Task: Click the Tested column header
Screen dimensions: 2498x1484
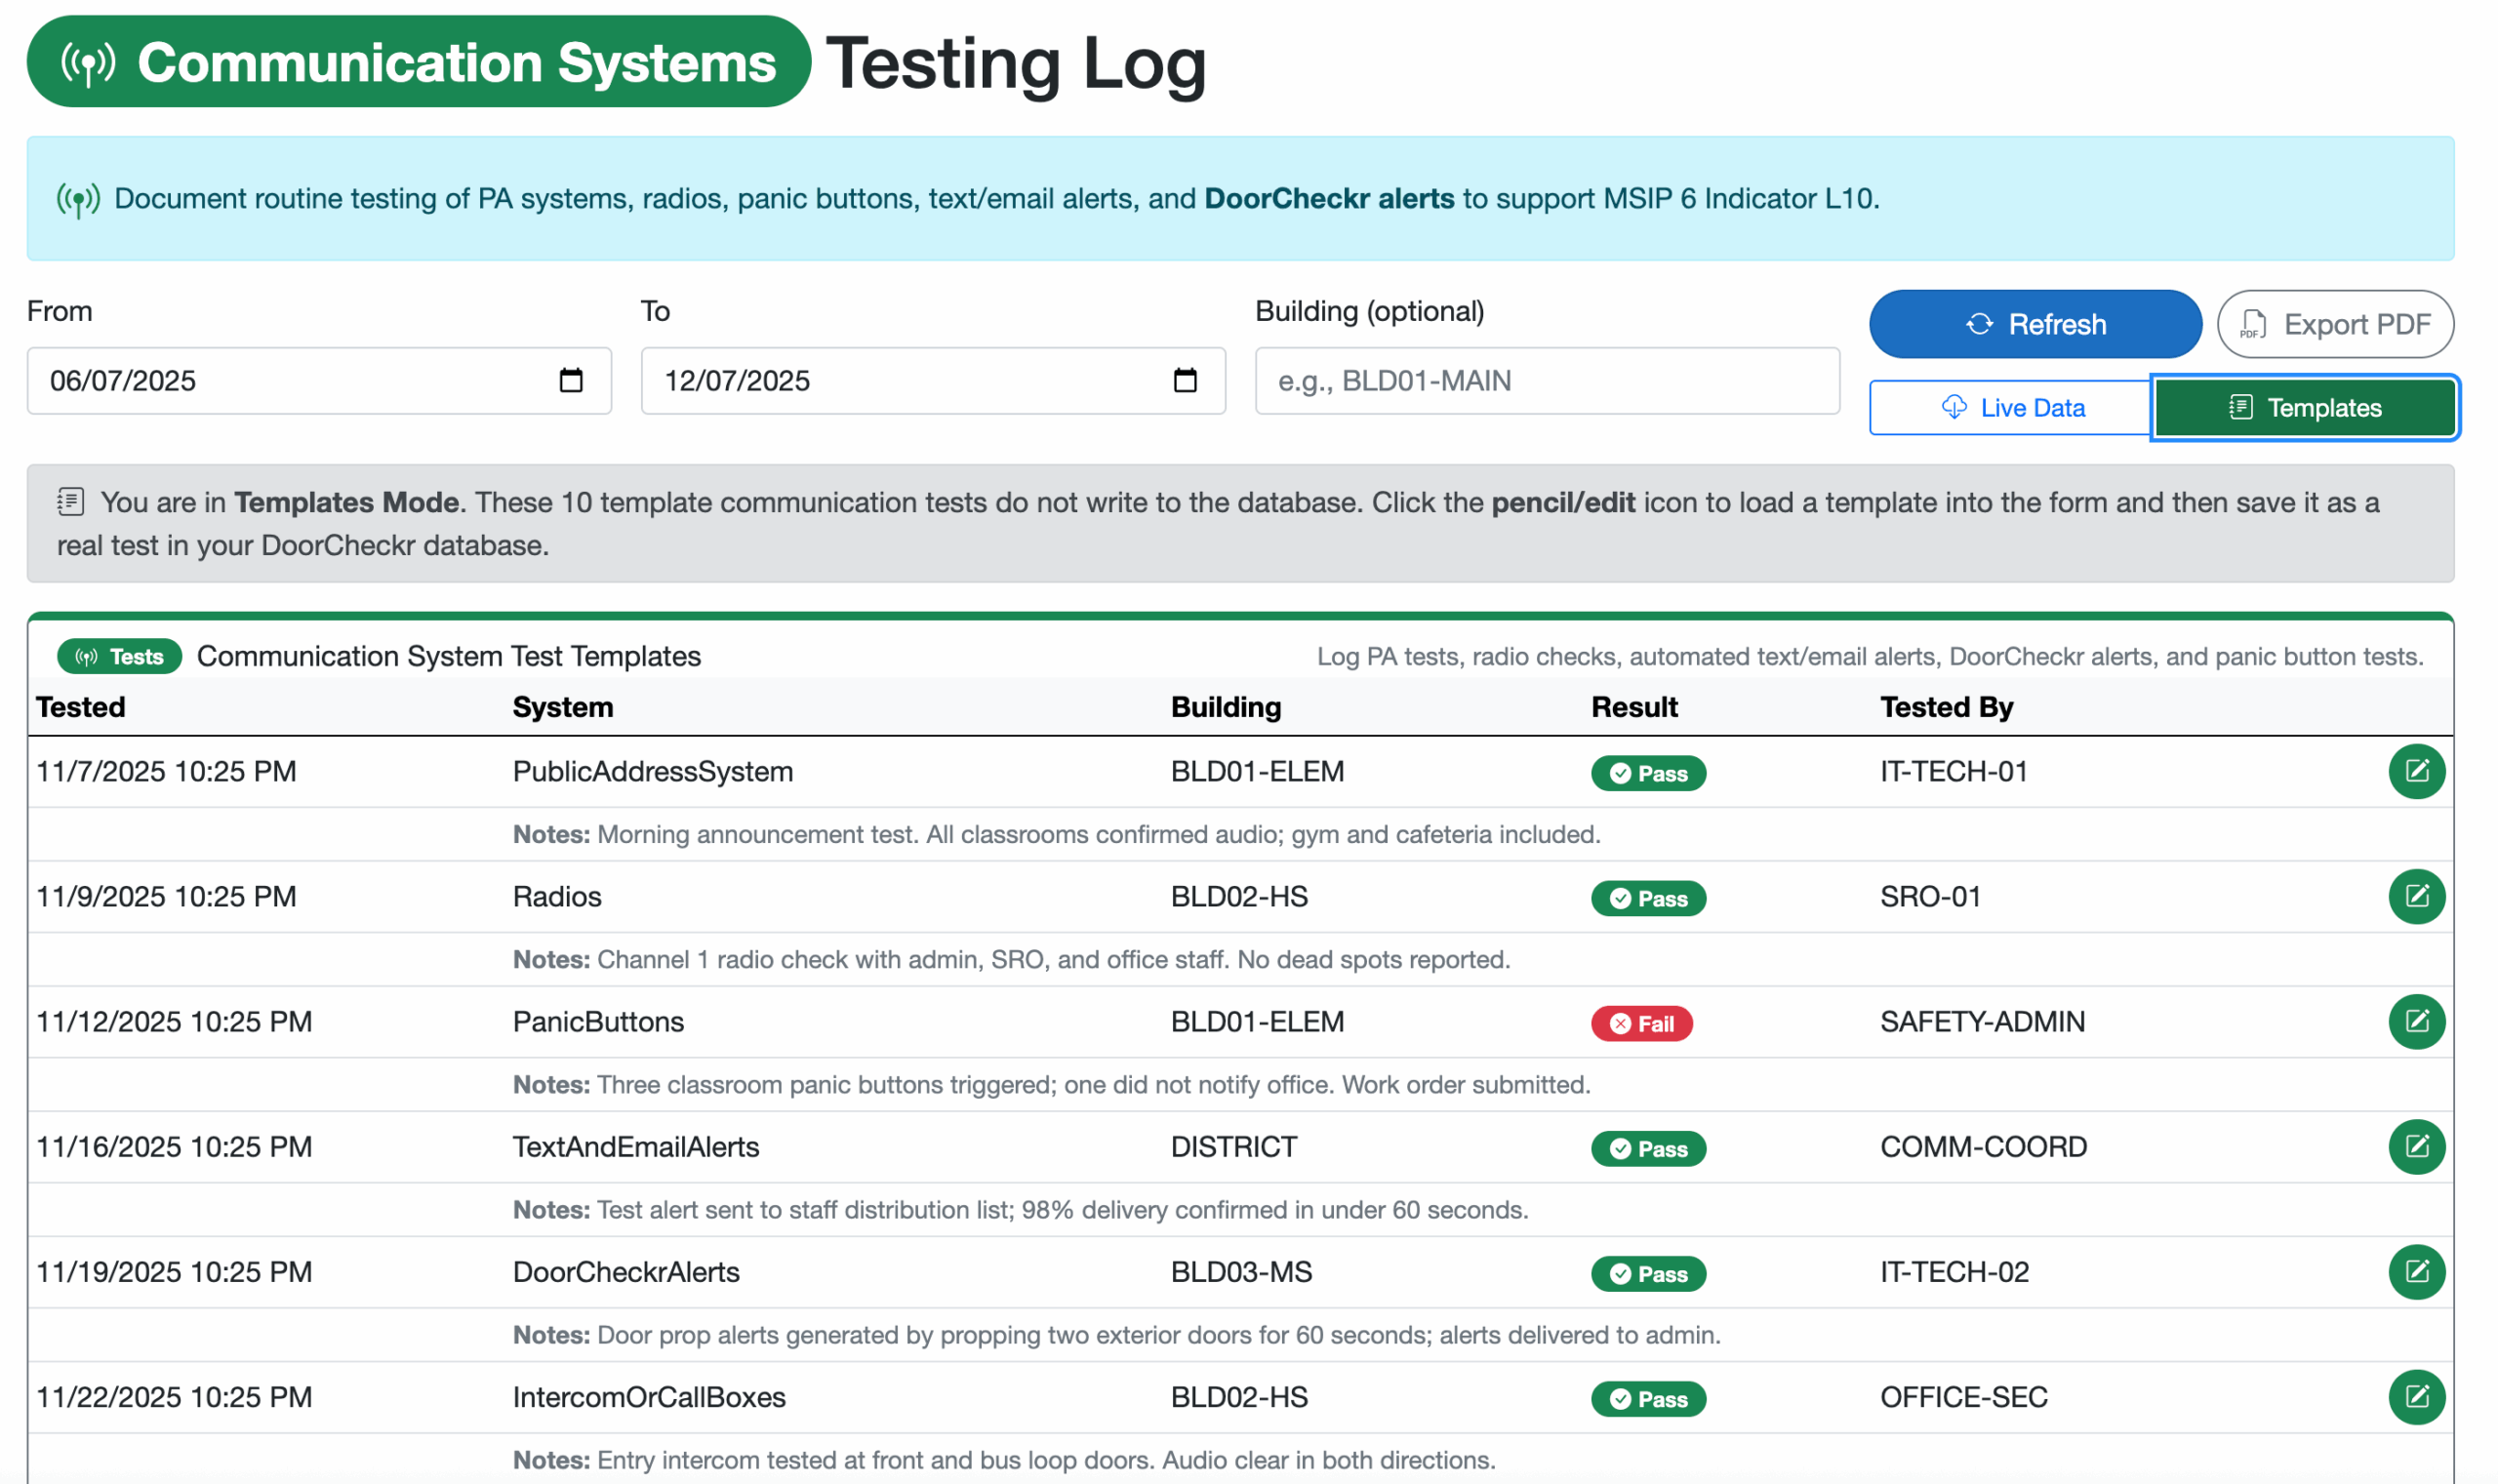Action: [81, 707]
